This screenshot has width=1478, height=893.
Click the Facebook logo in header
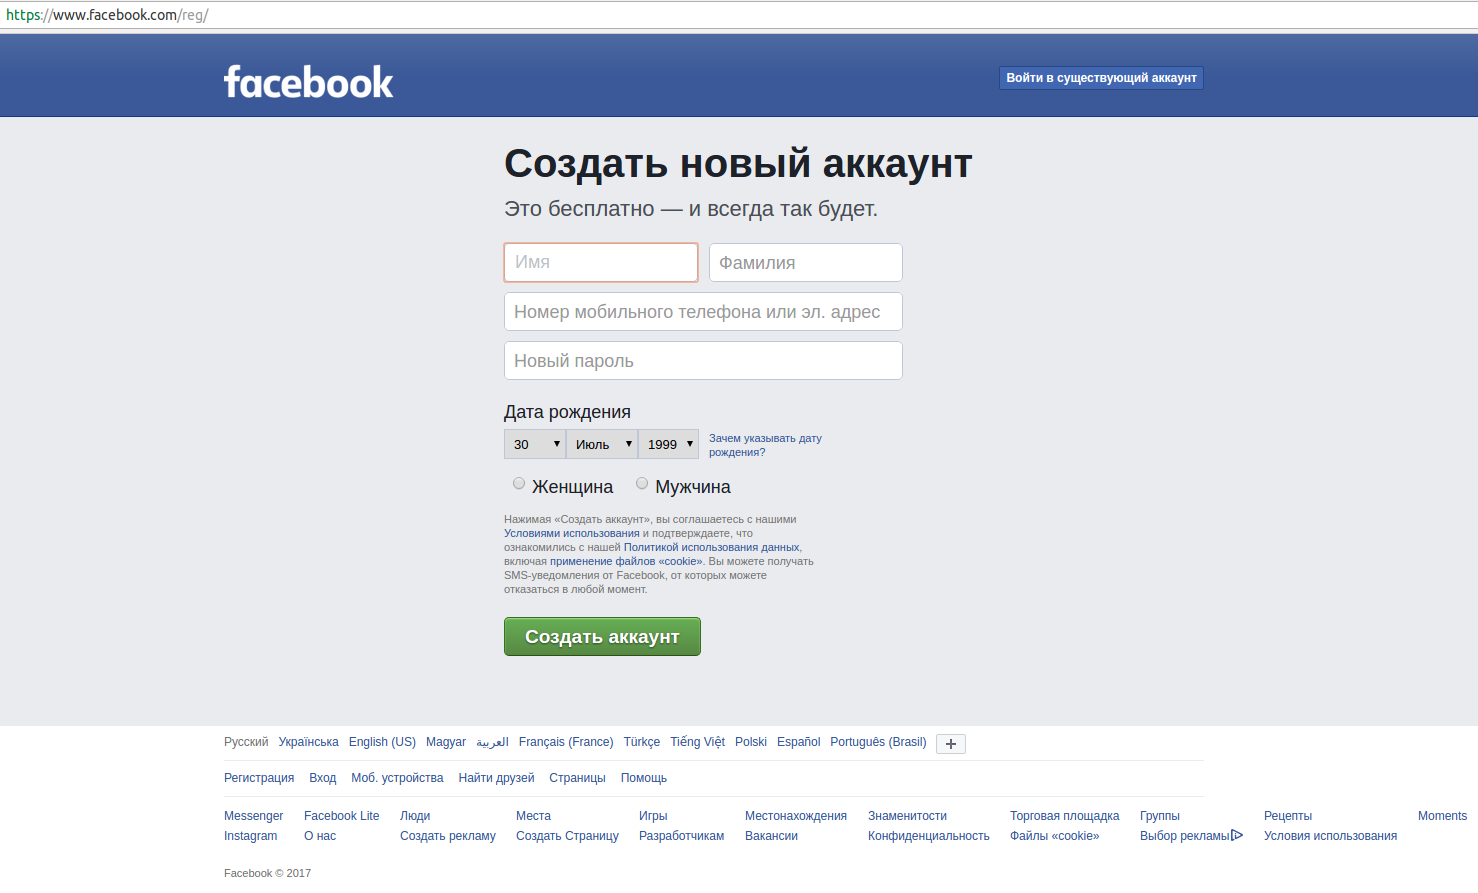[x=308, y=82]
